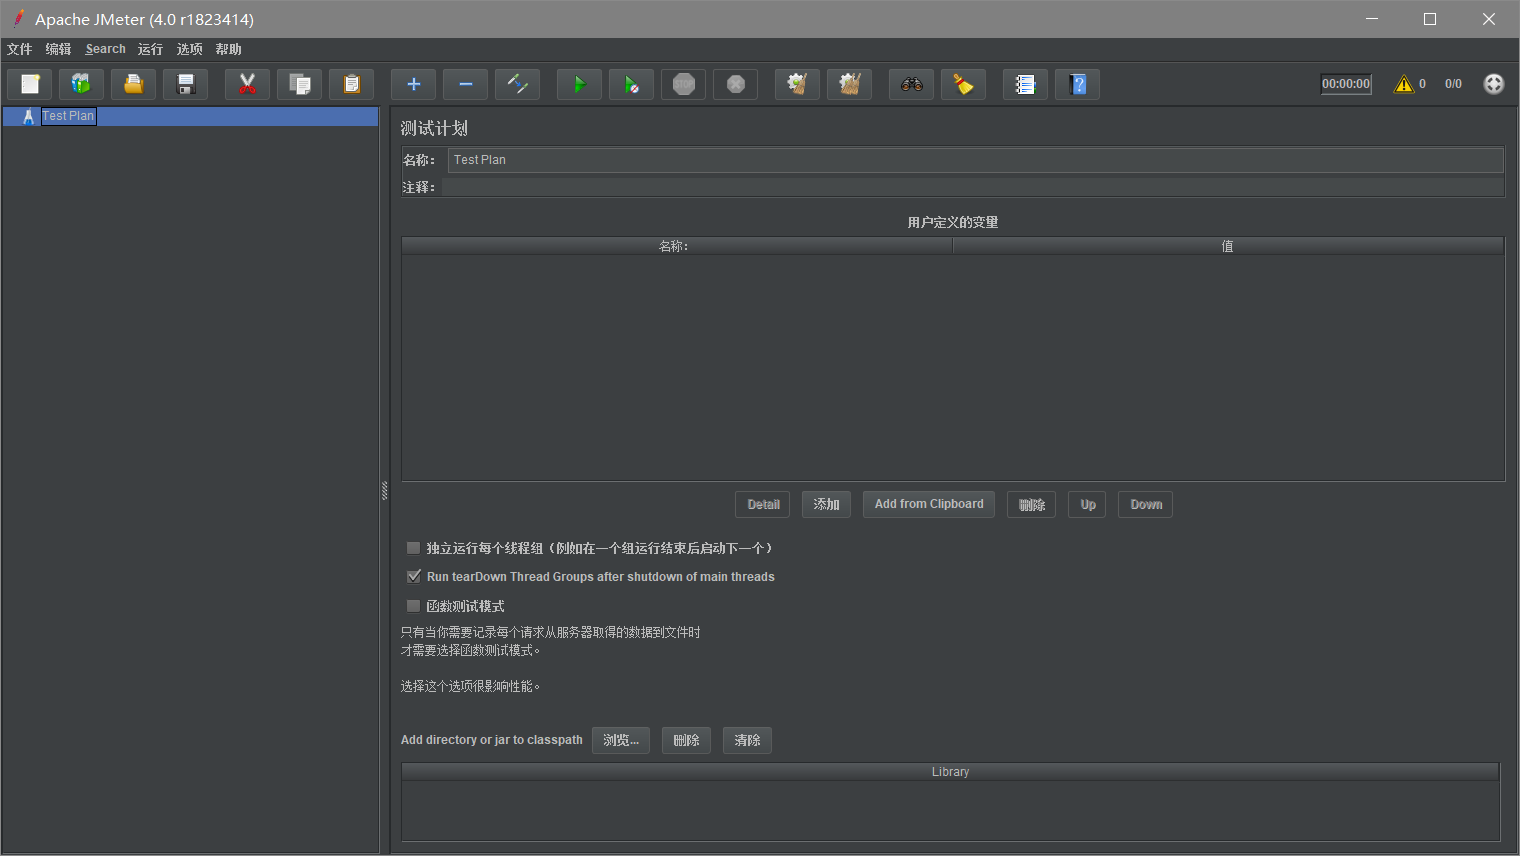Click the 浏览... browse button

click(x=620, y=740)
